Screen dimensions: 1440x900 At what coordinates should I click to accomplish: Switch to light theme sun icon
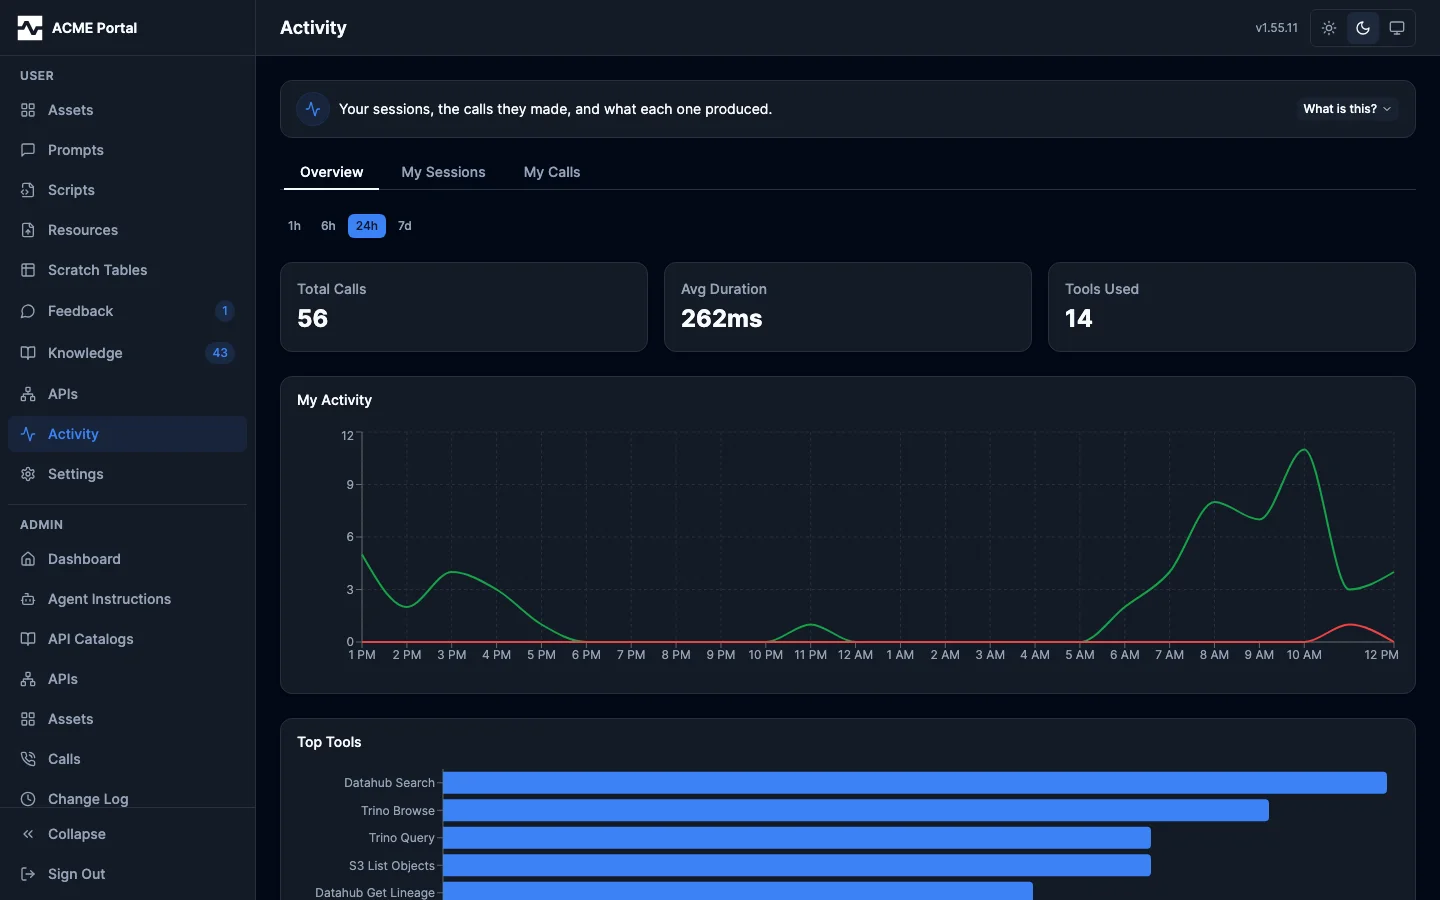point(1329,28)
